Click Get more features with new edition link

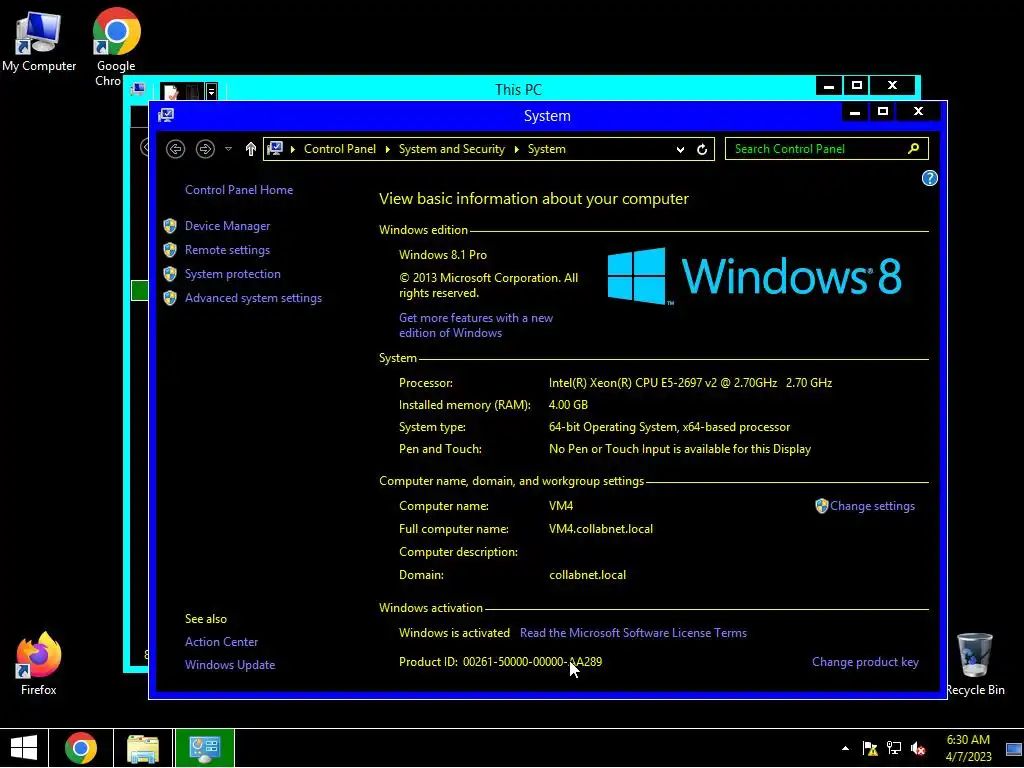point(476,325)
